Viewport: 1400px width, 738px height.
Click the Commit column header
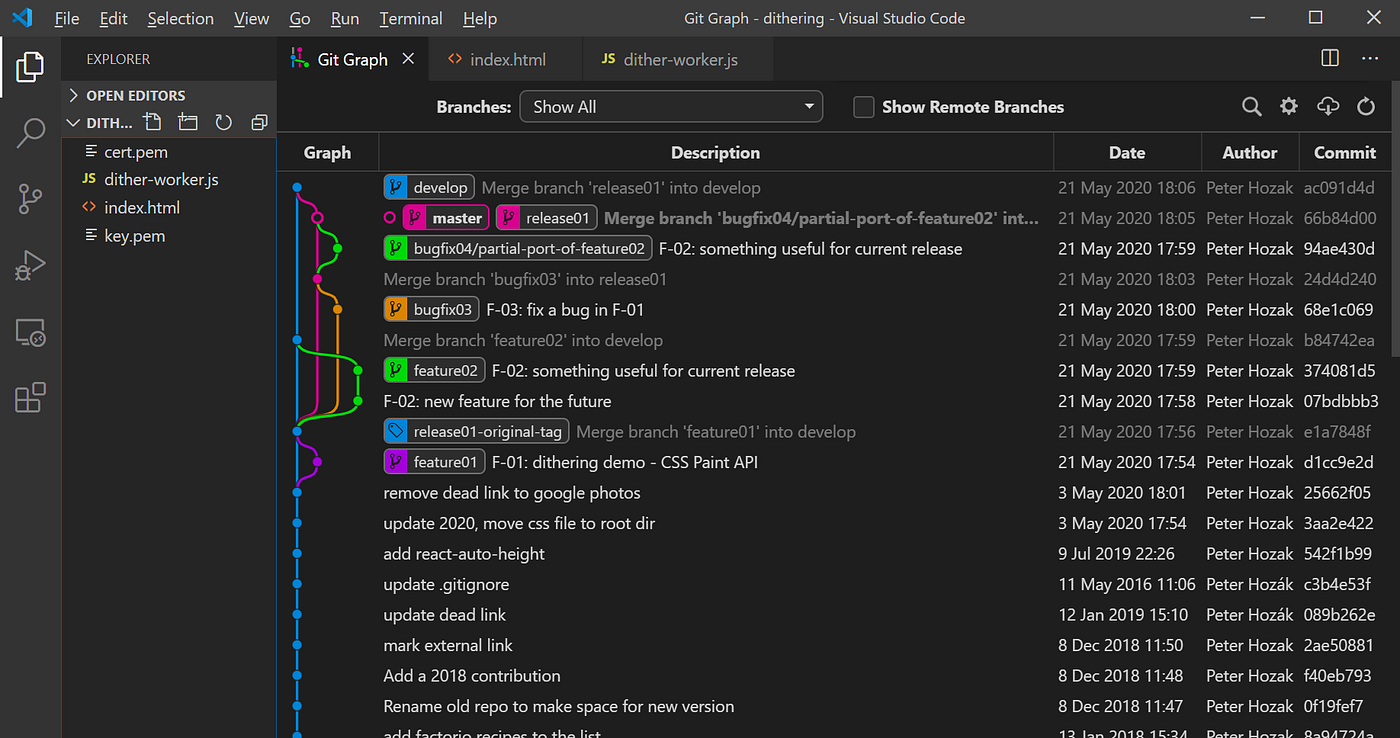point(1345,153)
